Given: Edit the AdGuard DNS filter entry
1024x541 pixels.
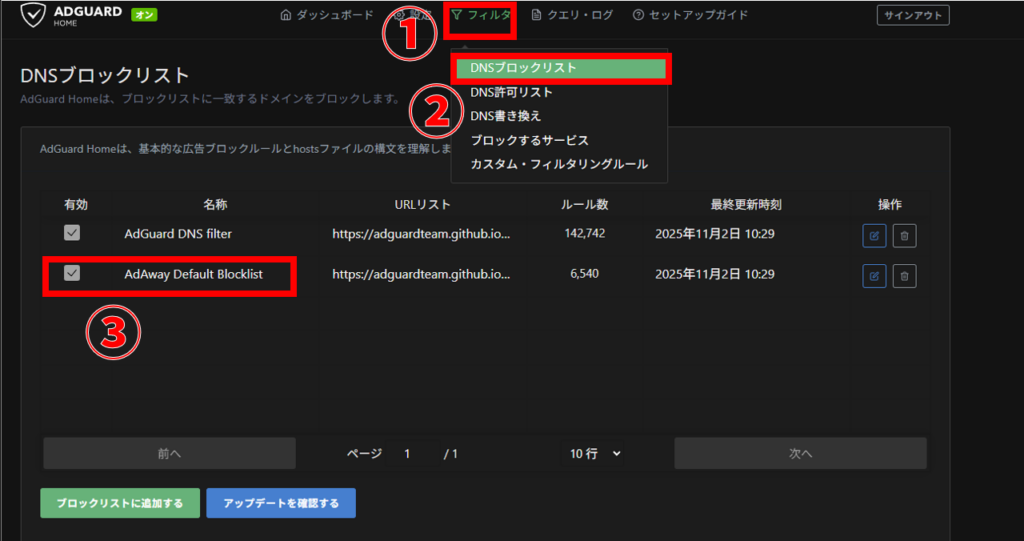Looking at the screenshot, I should (x=874, y=236).
